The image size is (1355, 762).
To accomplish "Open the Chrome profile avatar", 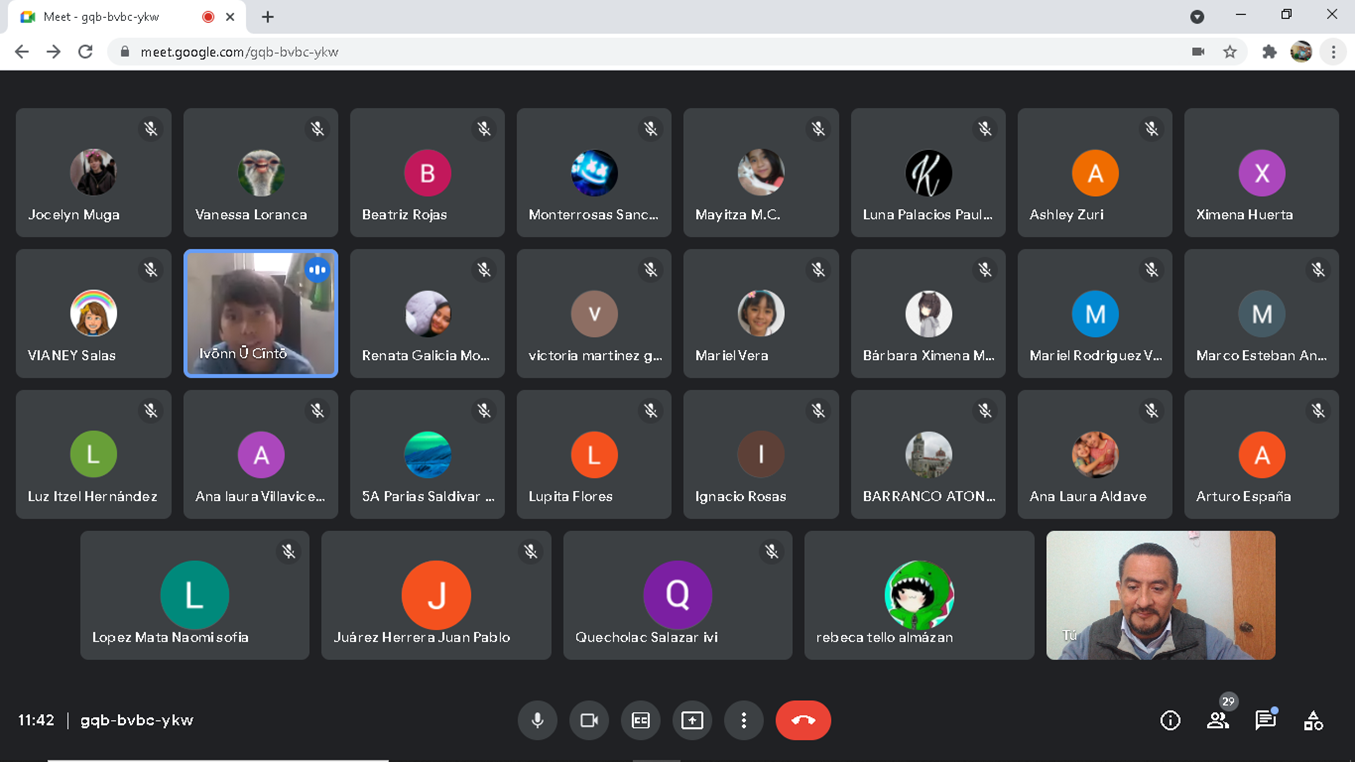I will 1301,52.
